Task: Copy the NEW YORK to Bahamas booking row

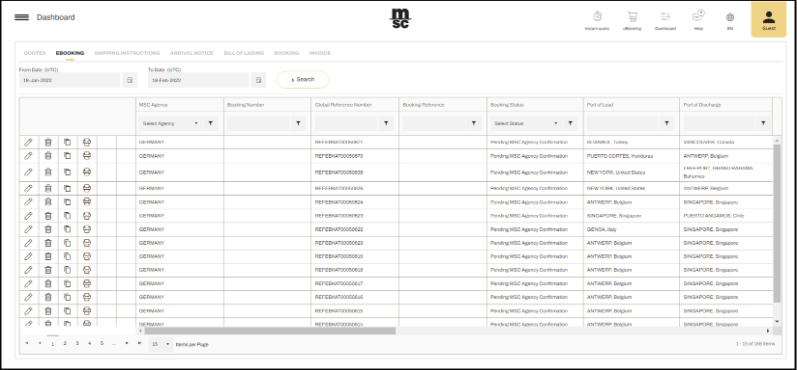Action: [67, 172]
